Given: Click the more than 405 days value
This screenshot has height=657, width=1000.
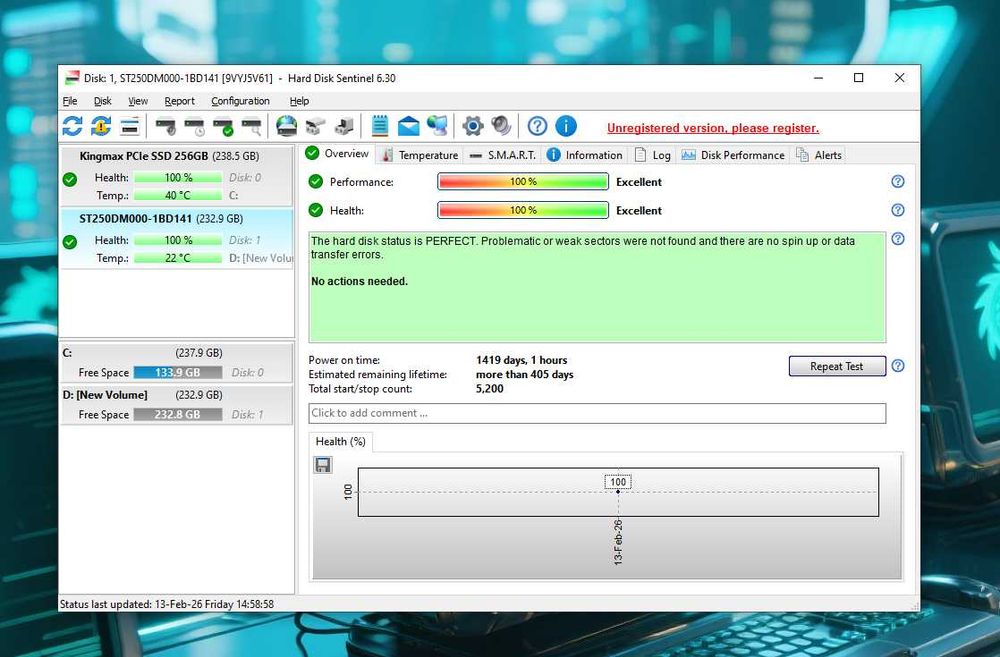Looking at the screenshot, I should [x=524, y=374].
